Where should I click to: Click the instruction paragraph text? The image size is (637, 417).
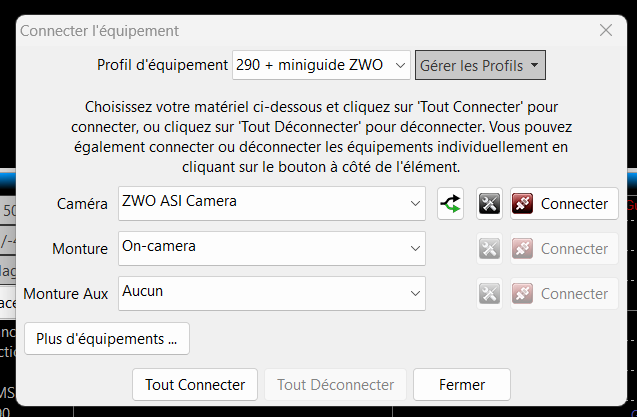click(x=320, y=135)
